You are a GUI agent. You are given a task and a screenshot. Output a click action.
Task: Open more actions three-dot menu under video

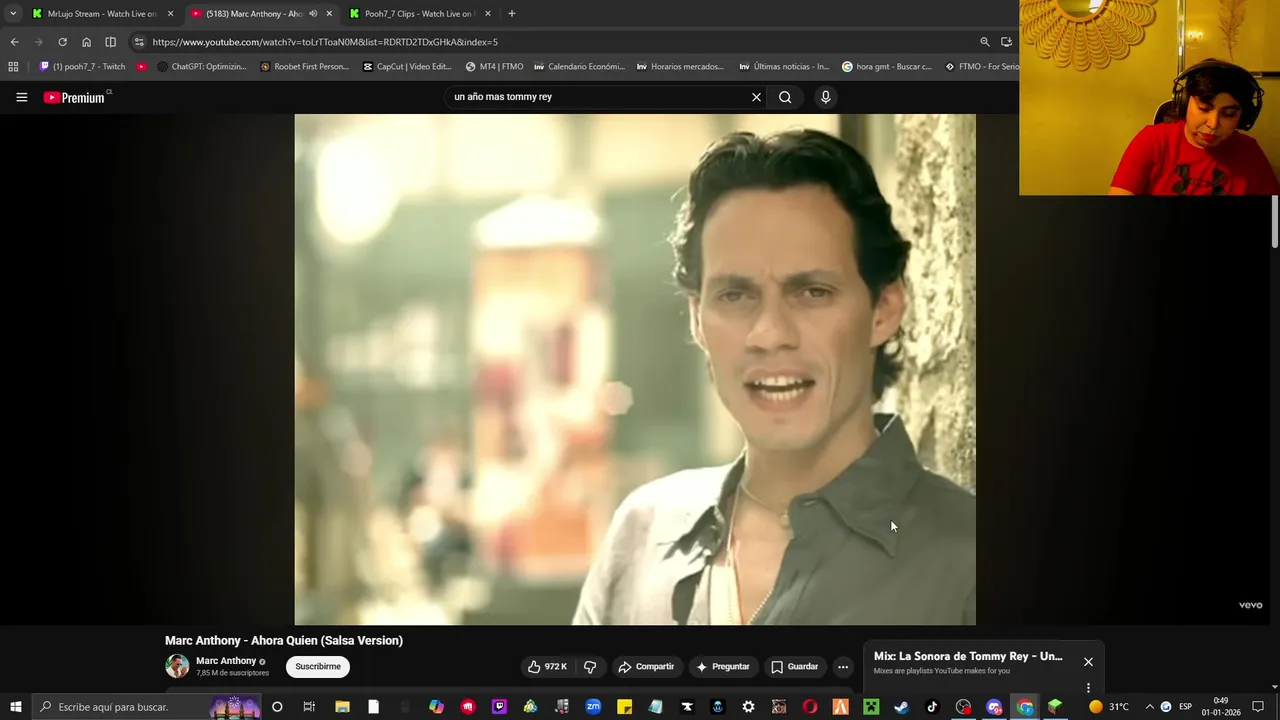point(843,667)
